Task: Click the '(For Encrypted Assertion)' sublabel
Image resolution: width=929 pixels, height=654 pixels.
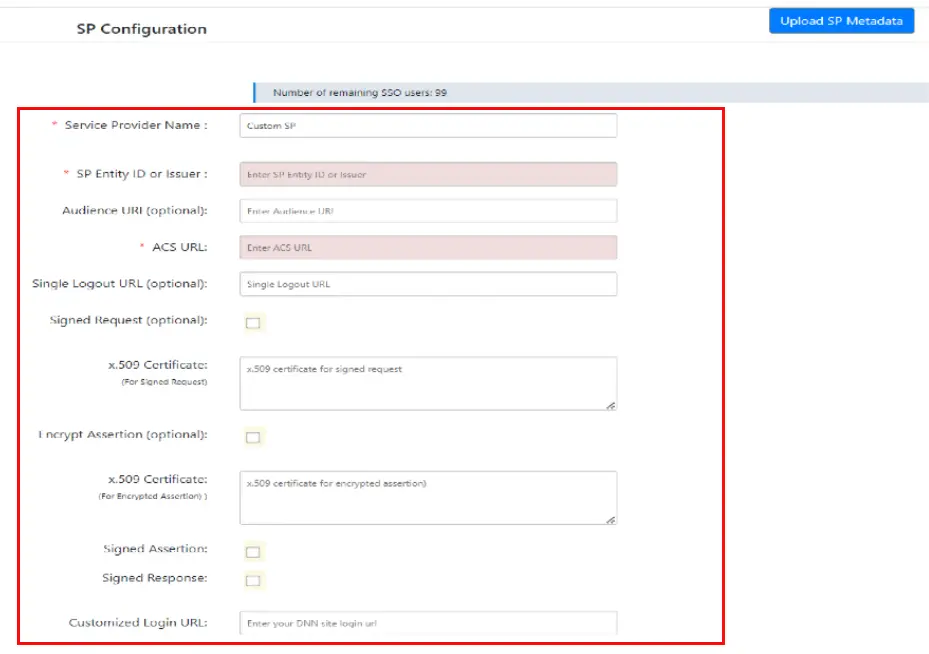Action: tap(153, 496)
